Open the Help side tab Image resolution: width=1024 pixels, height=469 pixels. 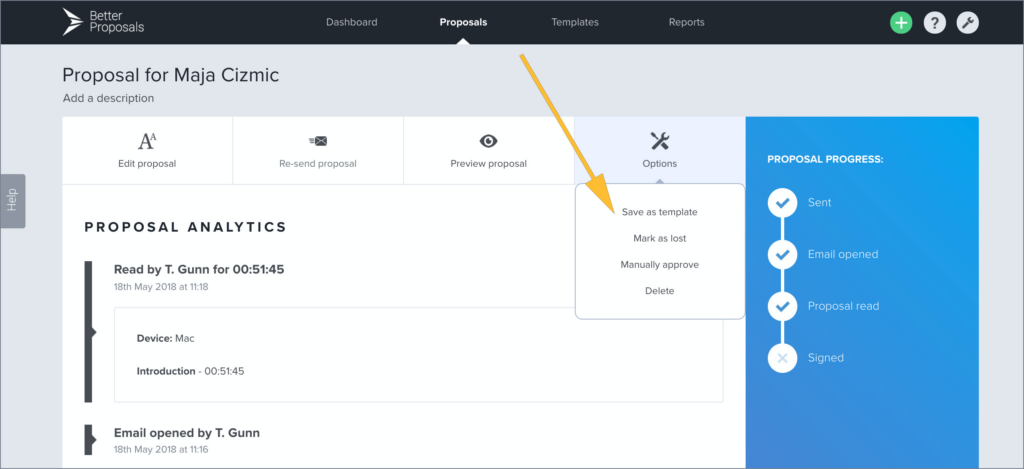(x=12, y=200)
